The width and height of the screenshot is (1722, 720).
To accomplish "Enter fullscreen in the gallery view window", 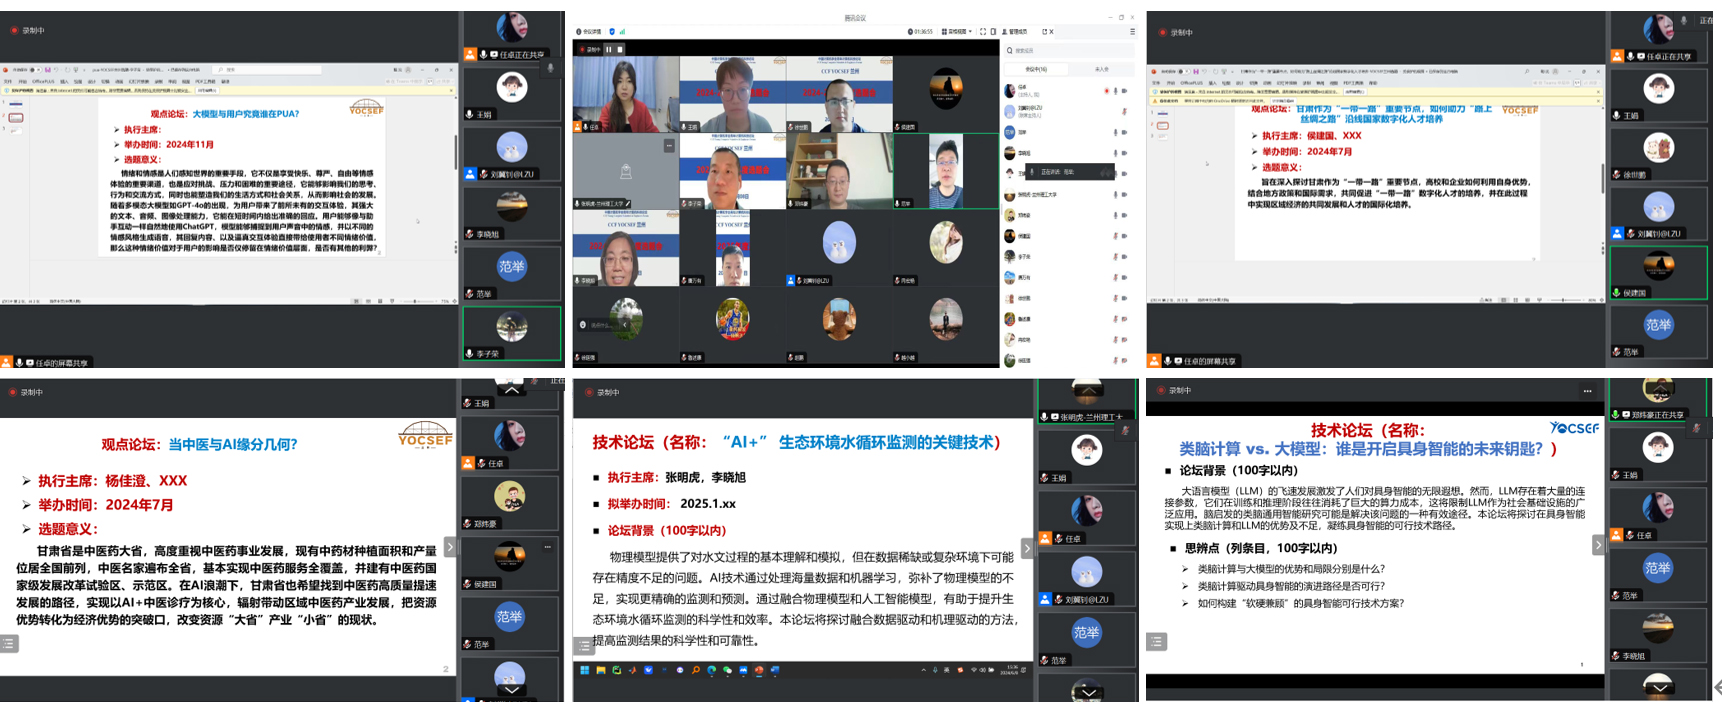I will click(x=982, y=32).
